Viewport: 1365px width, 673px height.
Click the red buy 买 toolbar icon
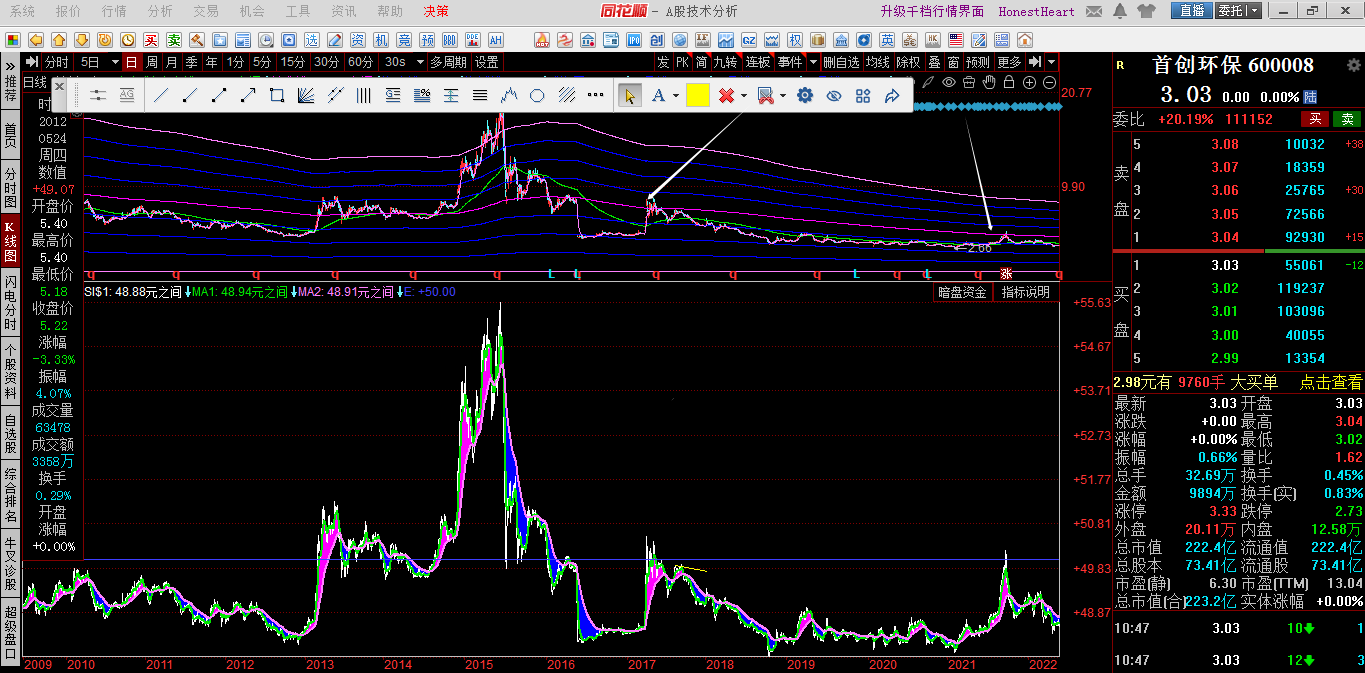tap(150, 40)
